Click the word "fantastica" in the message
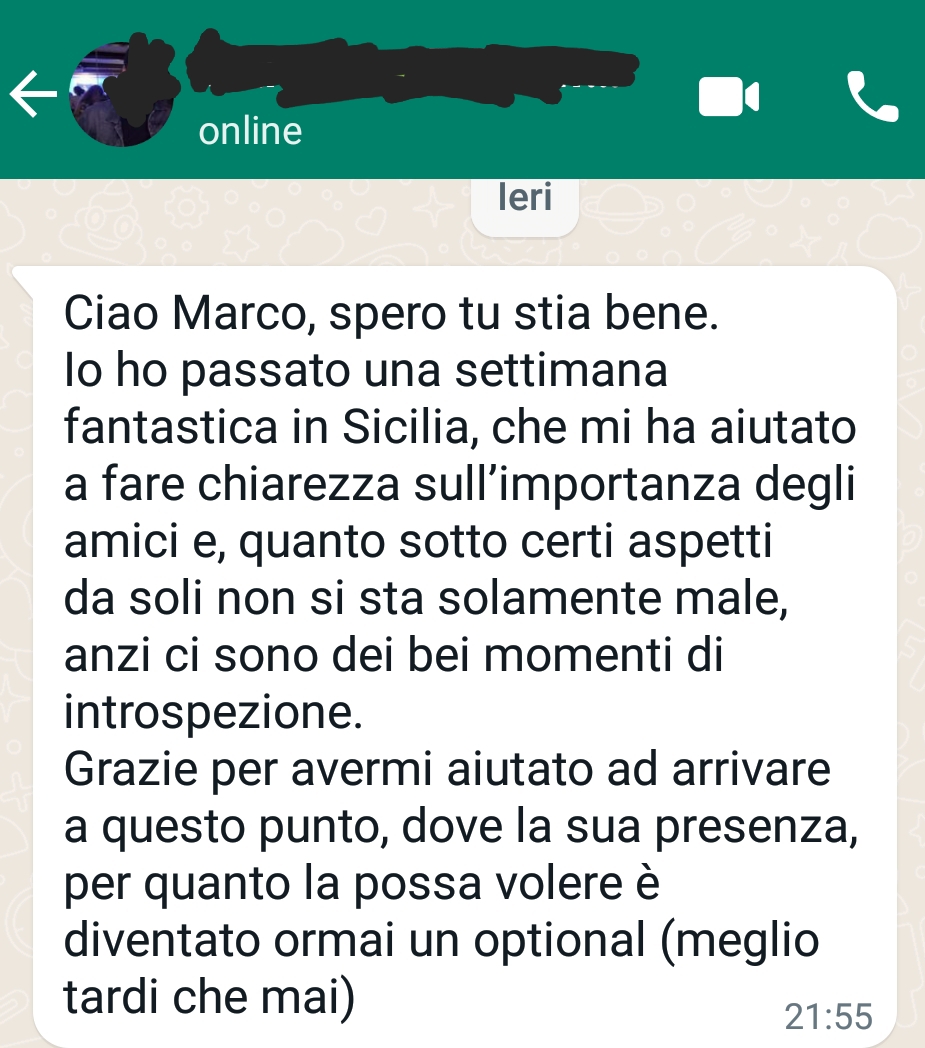Image resolution: width=925 pixels, height=1048 pixels. point(170,426)
